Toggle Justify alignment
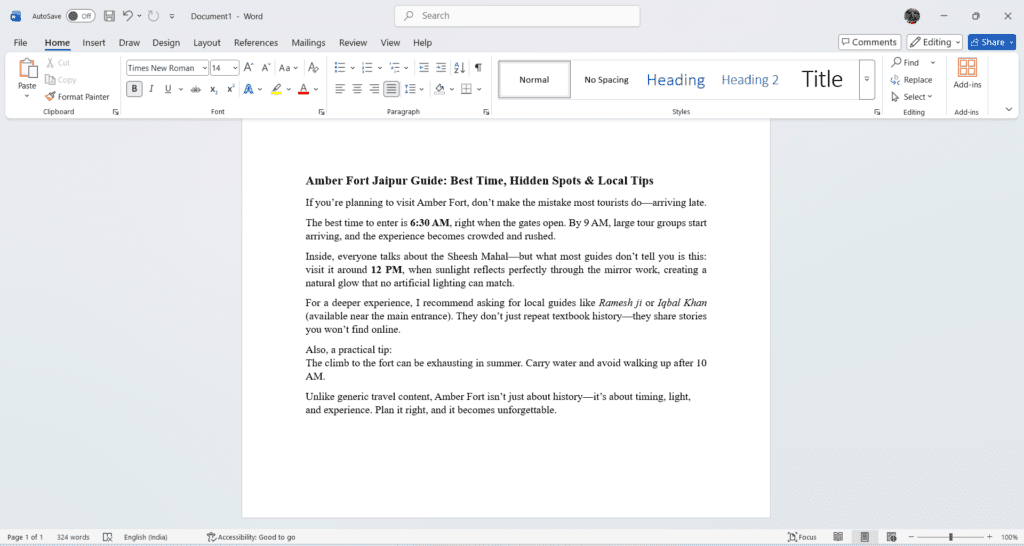This screenshot has width=1024, height=546. tap(391, 89)
